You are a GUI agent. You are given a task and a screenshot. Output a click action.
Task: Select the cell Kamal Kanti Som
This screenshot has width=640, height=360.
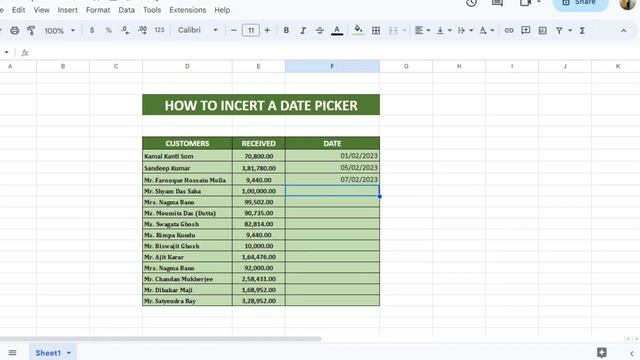click(187, 156)
